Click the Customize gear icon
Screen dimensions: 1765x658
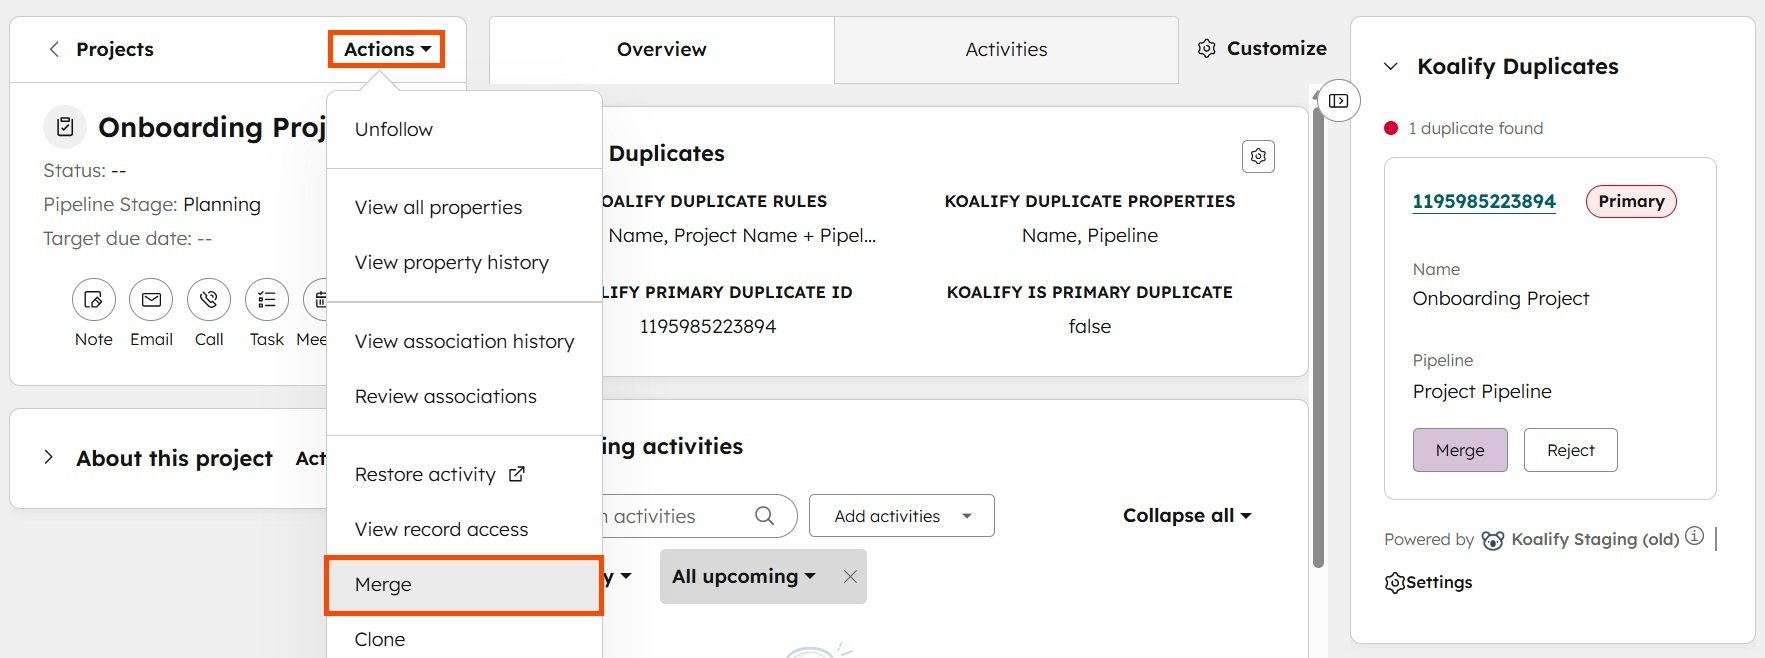1207,48
